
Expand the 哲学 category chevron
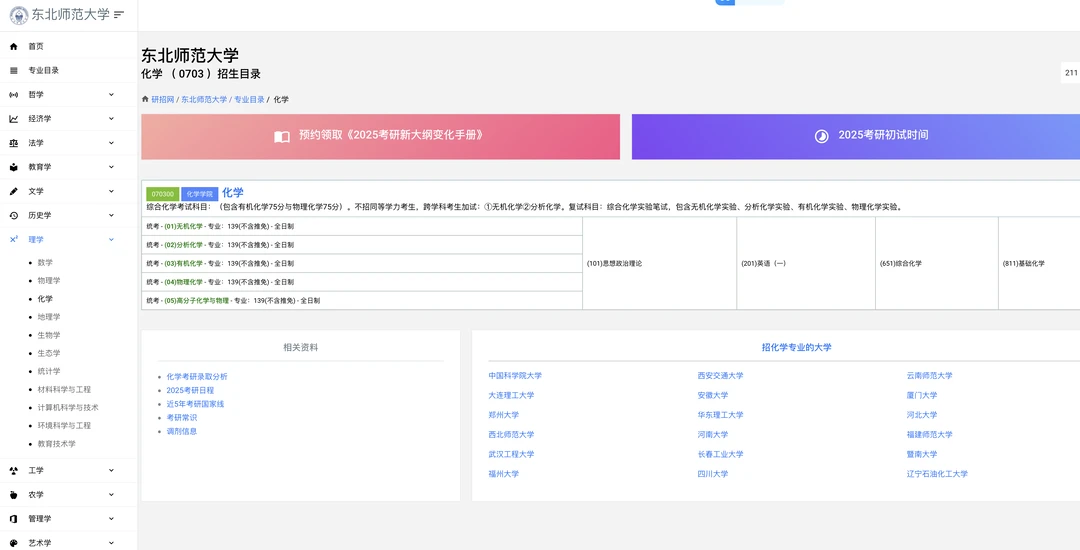pos(112,94)
